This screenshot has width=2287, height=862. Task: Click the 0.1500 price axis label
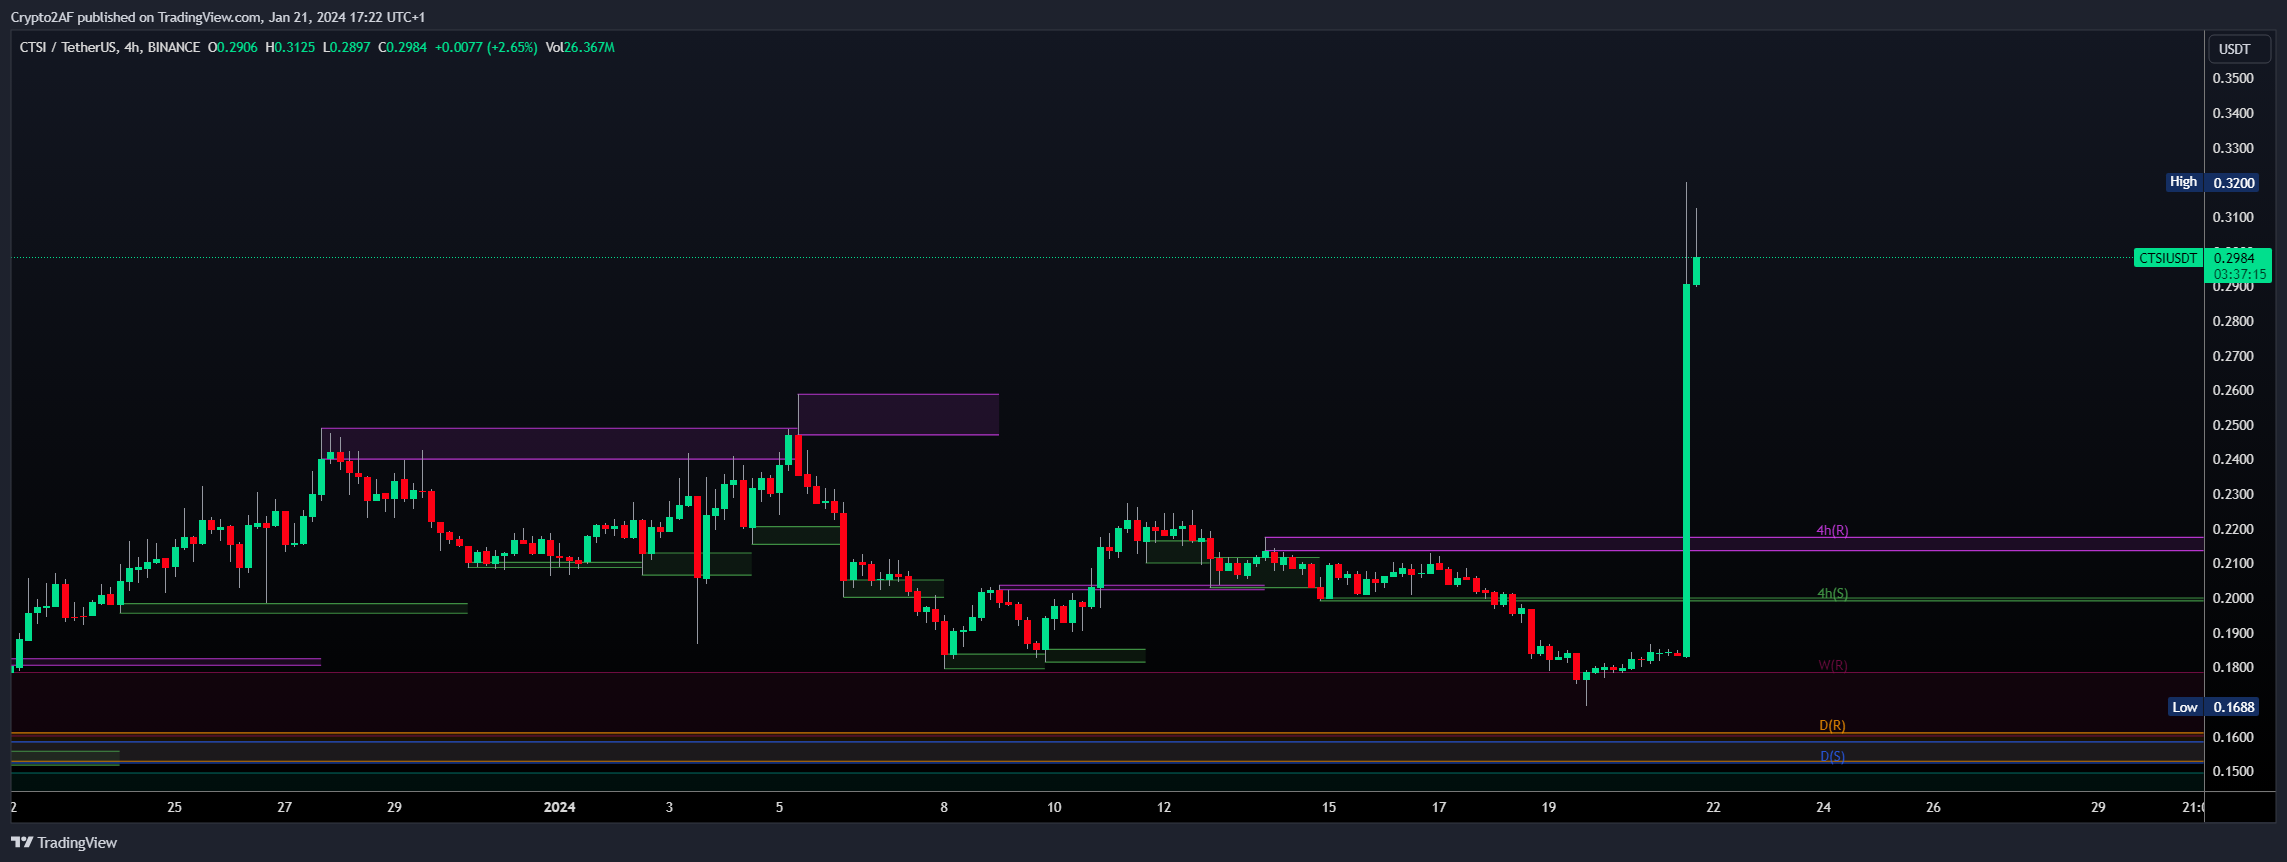tap(2233, 771)
